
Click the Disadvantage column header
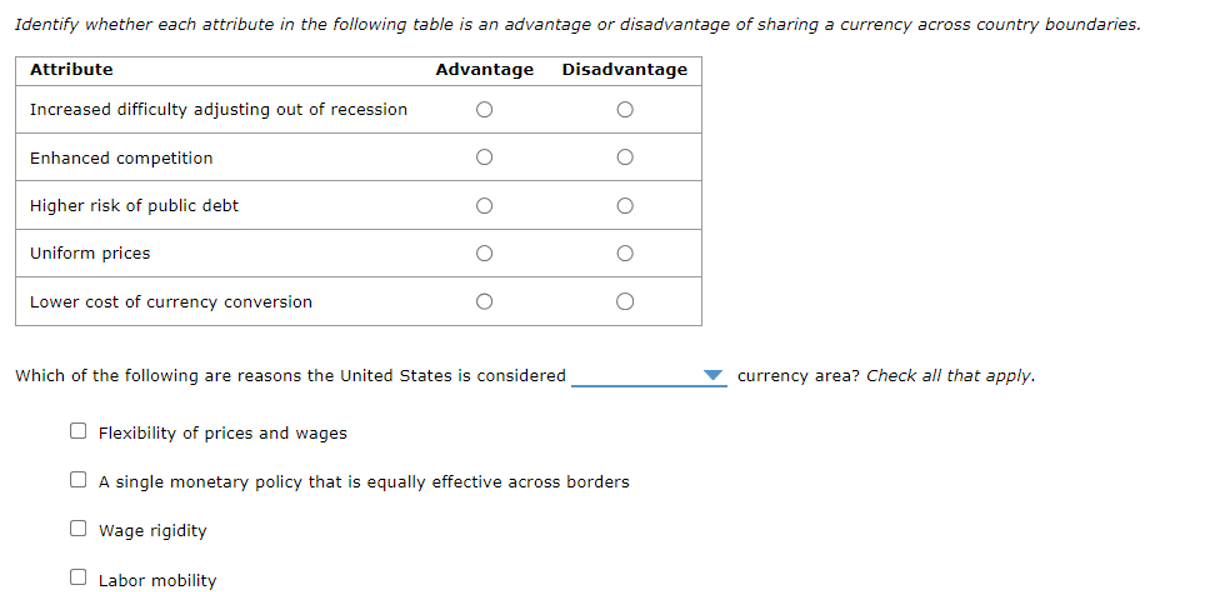(624, 69)
